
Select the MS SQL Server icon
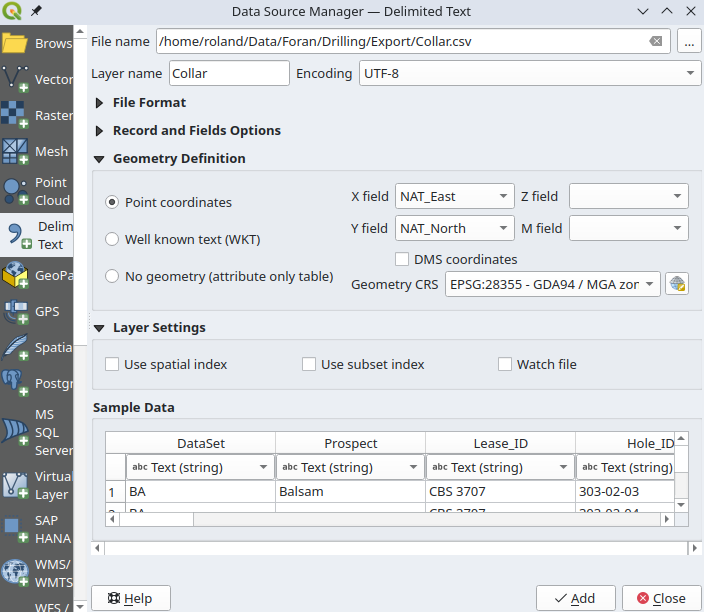point(15,432)
